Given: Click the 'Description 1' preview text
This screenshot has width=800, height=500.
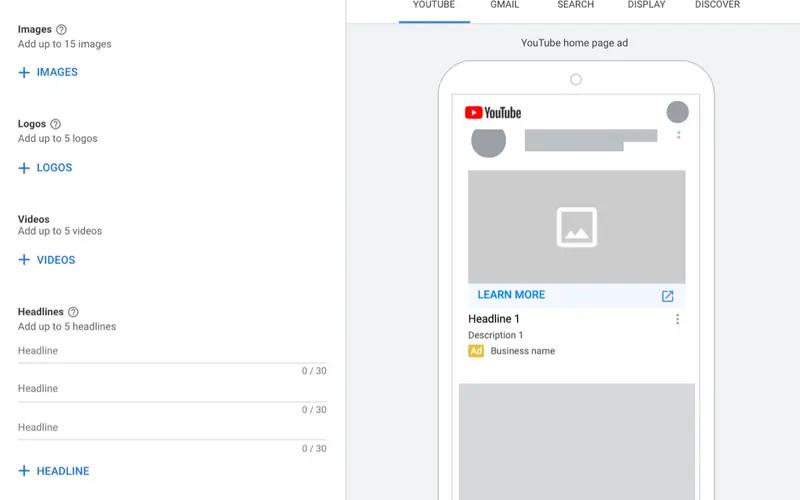Looking at the screenshot, I should [495, 335].
